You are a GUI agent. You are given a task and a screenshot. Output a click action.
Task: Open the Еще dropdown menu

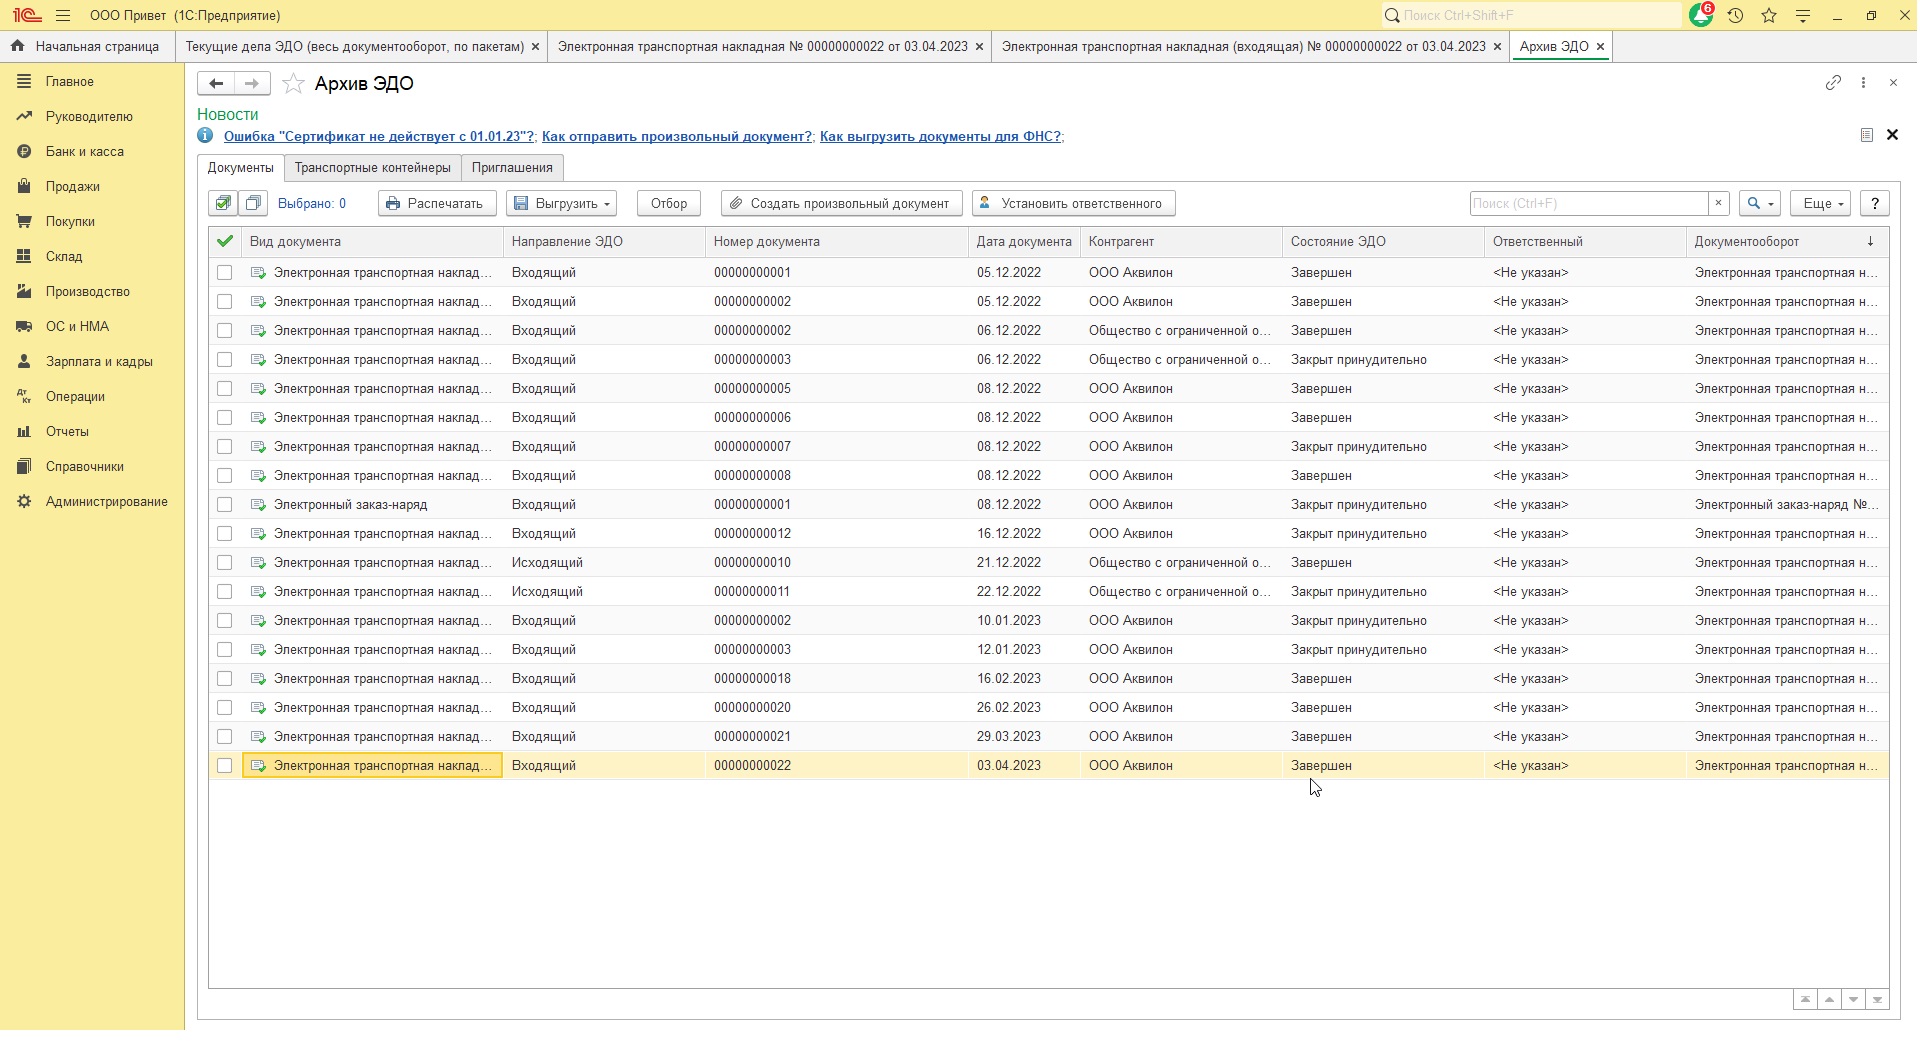click(1821, 203)
